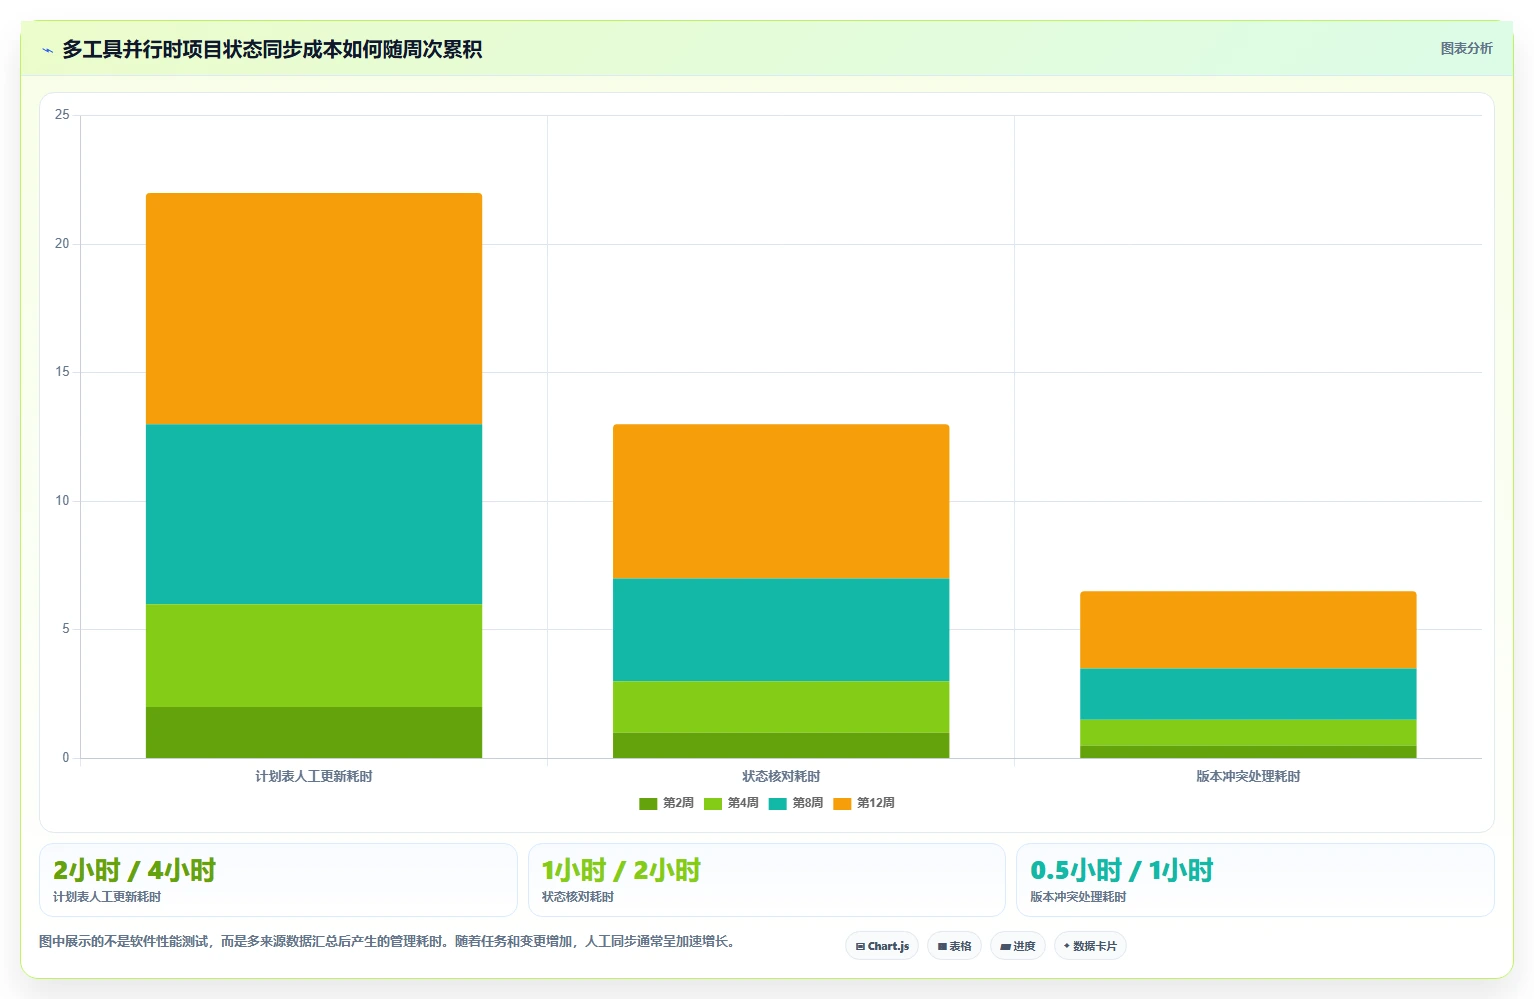Click the footnote text beginning 图中展示的不是软件性能测试
This screenshot has width=1534, height=999.
pos(389,941)
